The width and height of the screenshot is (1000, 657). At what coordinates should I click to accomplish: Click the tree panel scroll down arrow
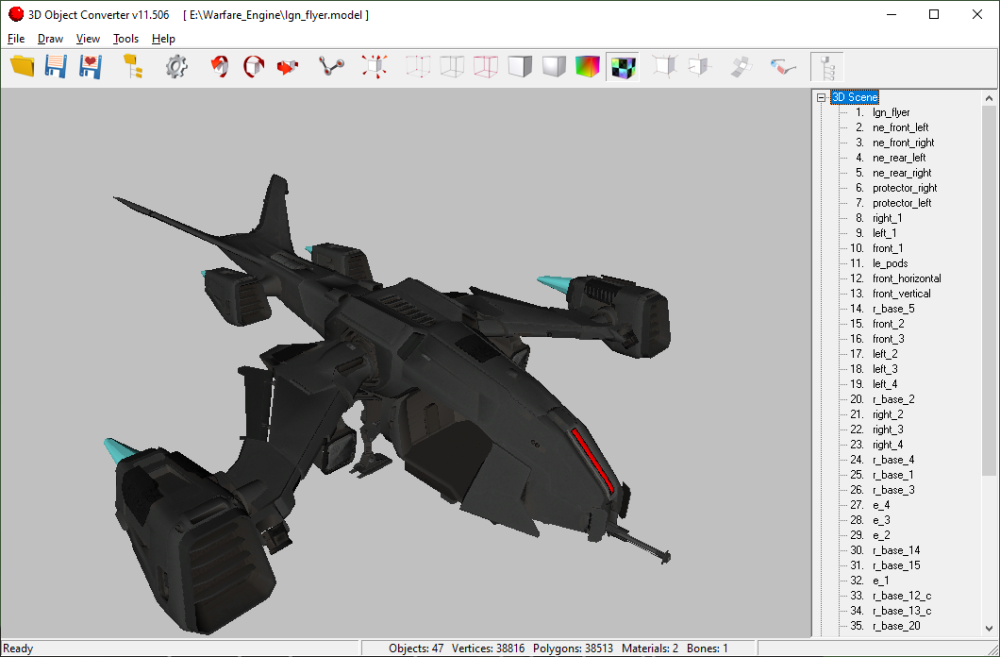pos(989,628)
